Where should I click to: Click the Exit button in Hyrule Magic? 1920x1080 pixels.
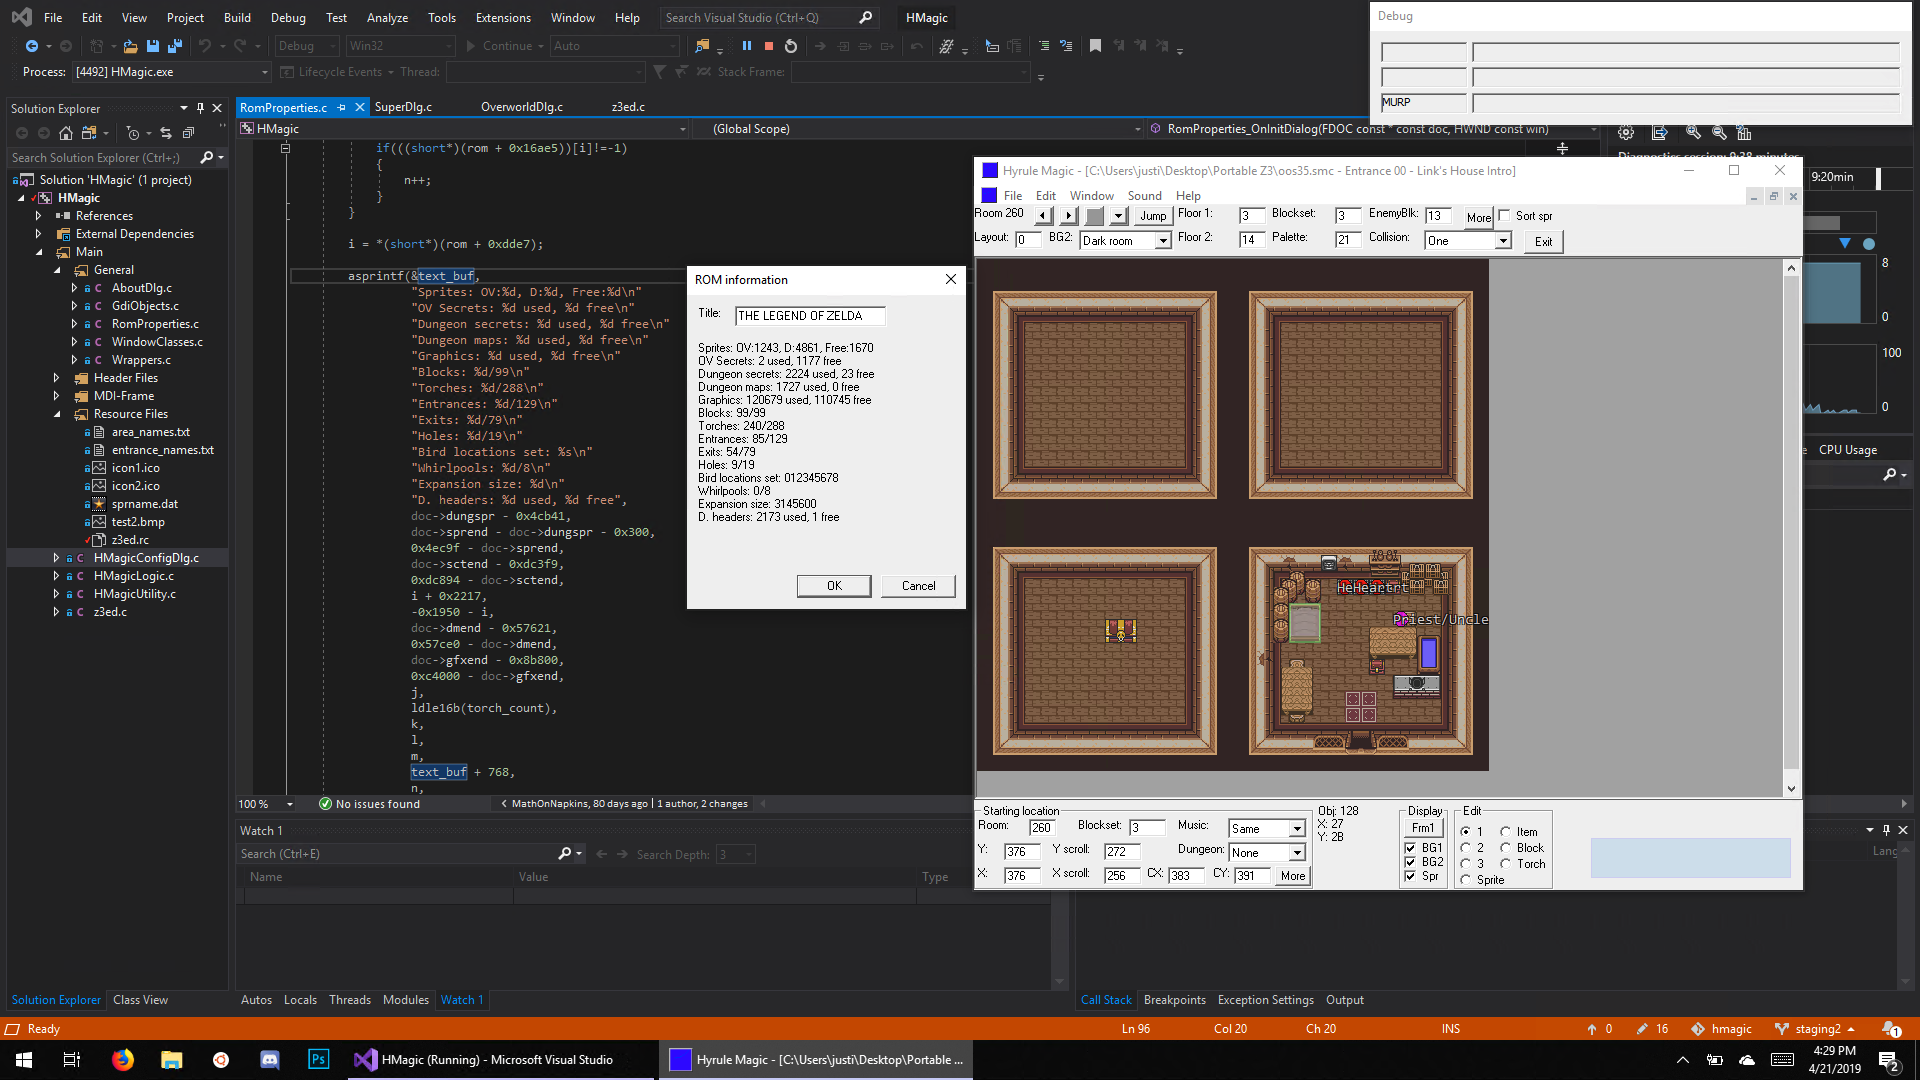pos(1543,242)
